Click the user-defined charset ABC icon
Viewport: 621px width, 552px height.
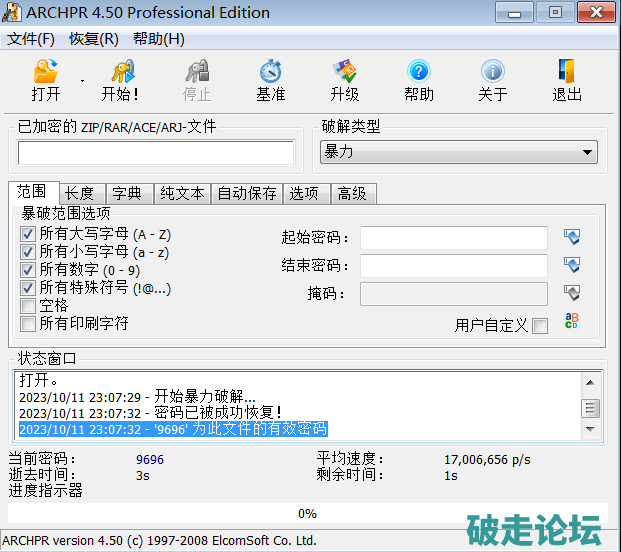point(572,321)
